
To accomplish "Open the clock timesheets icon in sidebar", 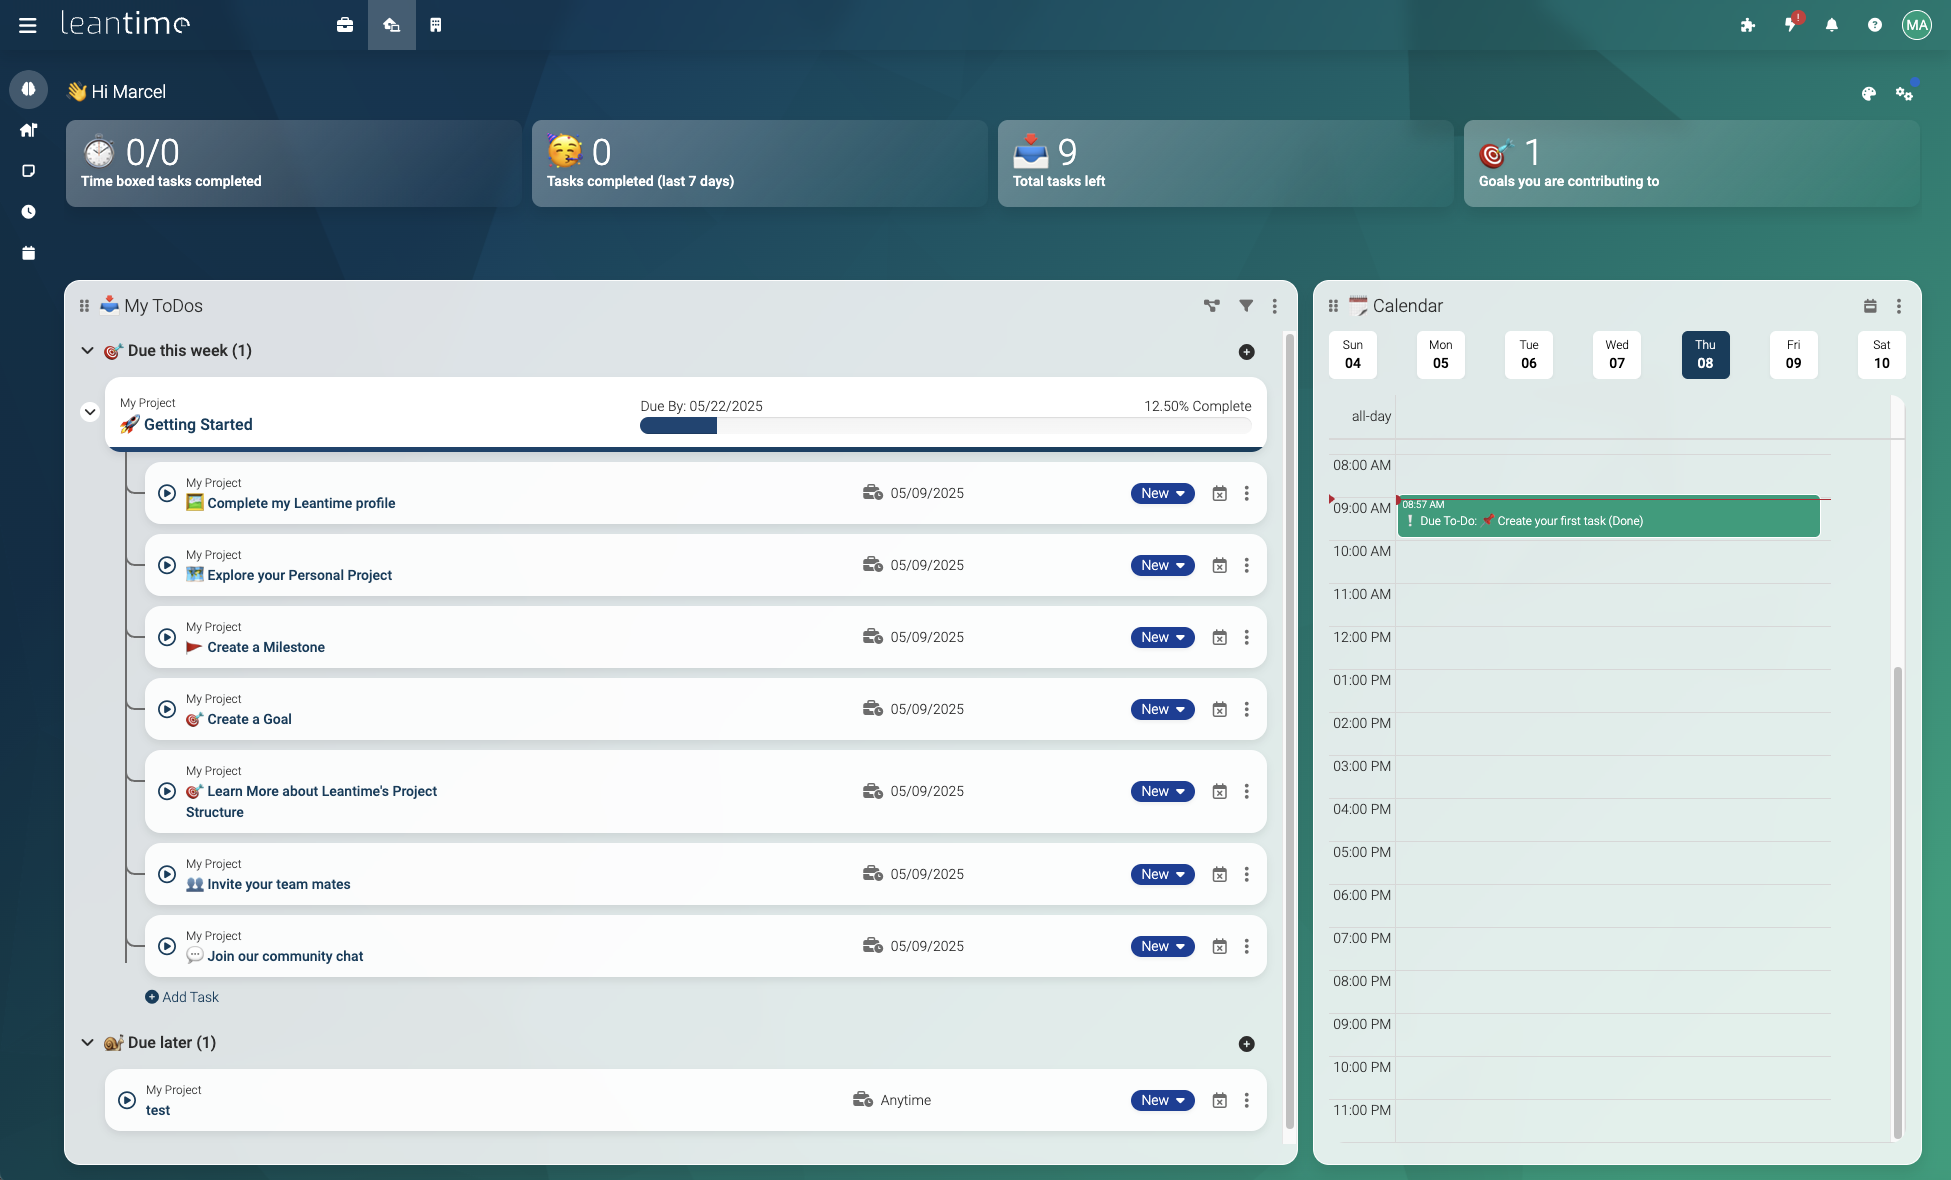I will (28, 211).
